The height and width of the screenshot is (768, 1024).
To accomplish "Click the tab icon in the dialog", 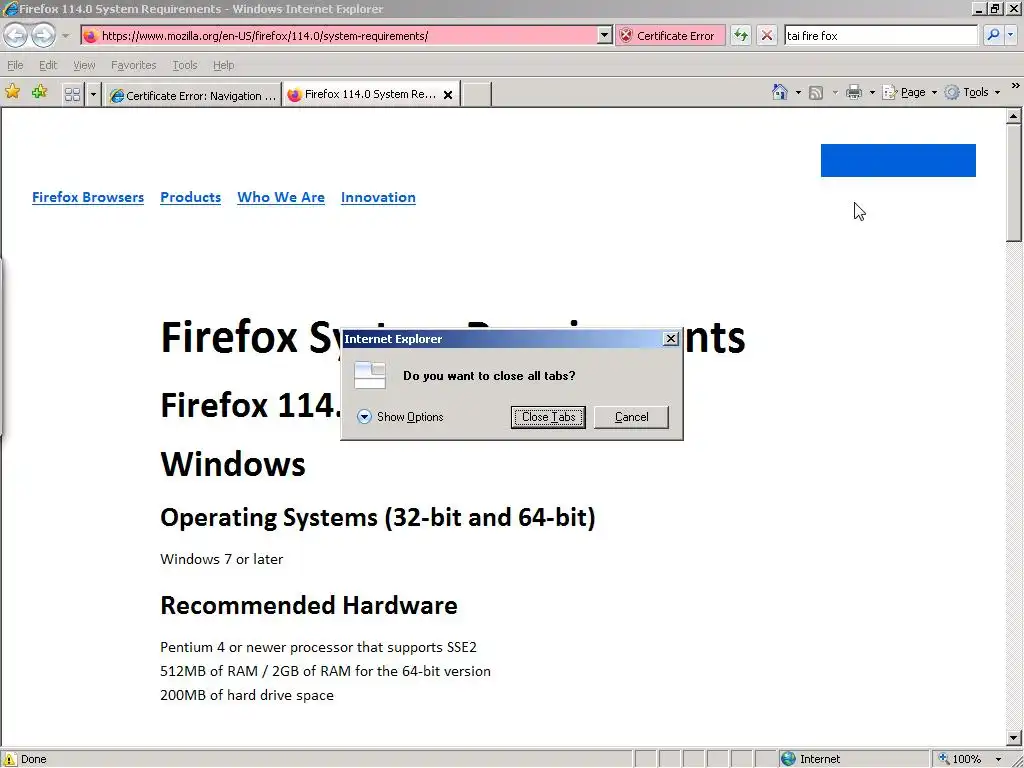I will click(x=370, y=376).
